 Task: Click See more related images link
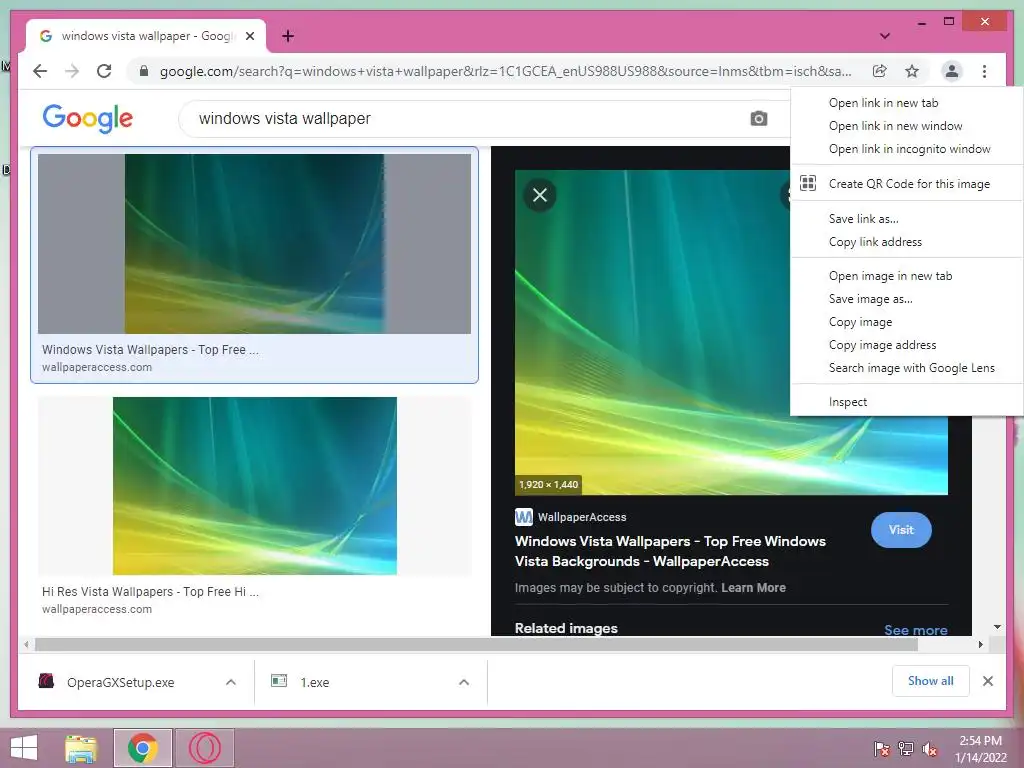click(x=916, y=630)
